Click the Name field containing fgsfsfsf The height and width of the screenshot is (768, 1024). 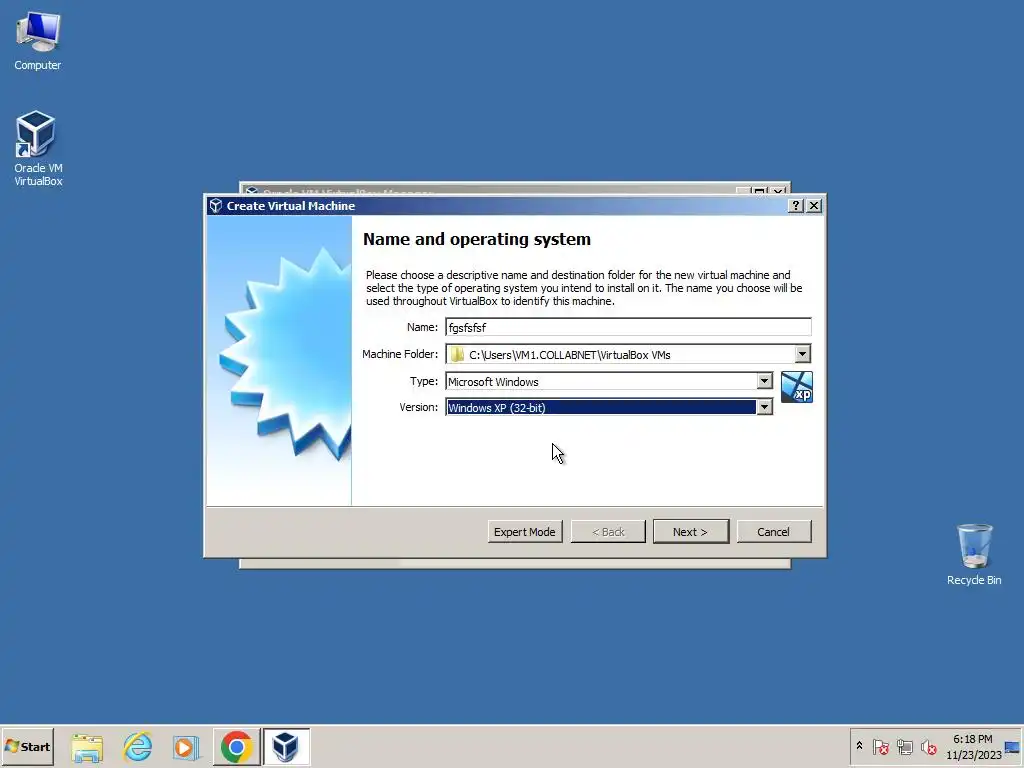click(x=628, y=327)
